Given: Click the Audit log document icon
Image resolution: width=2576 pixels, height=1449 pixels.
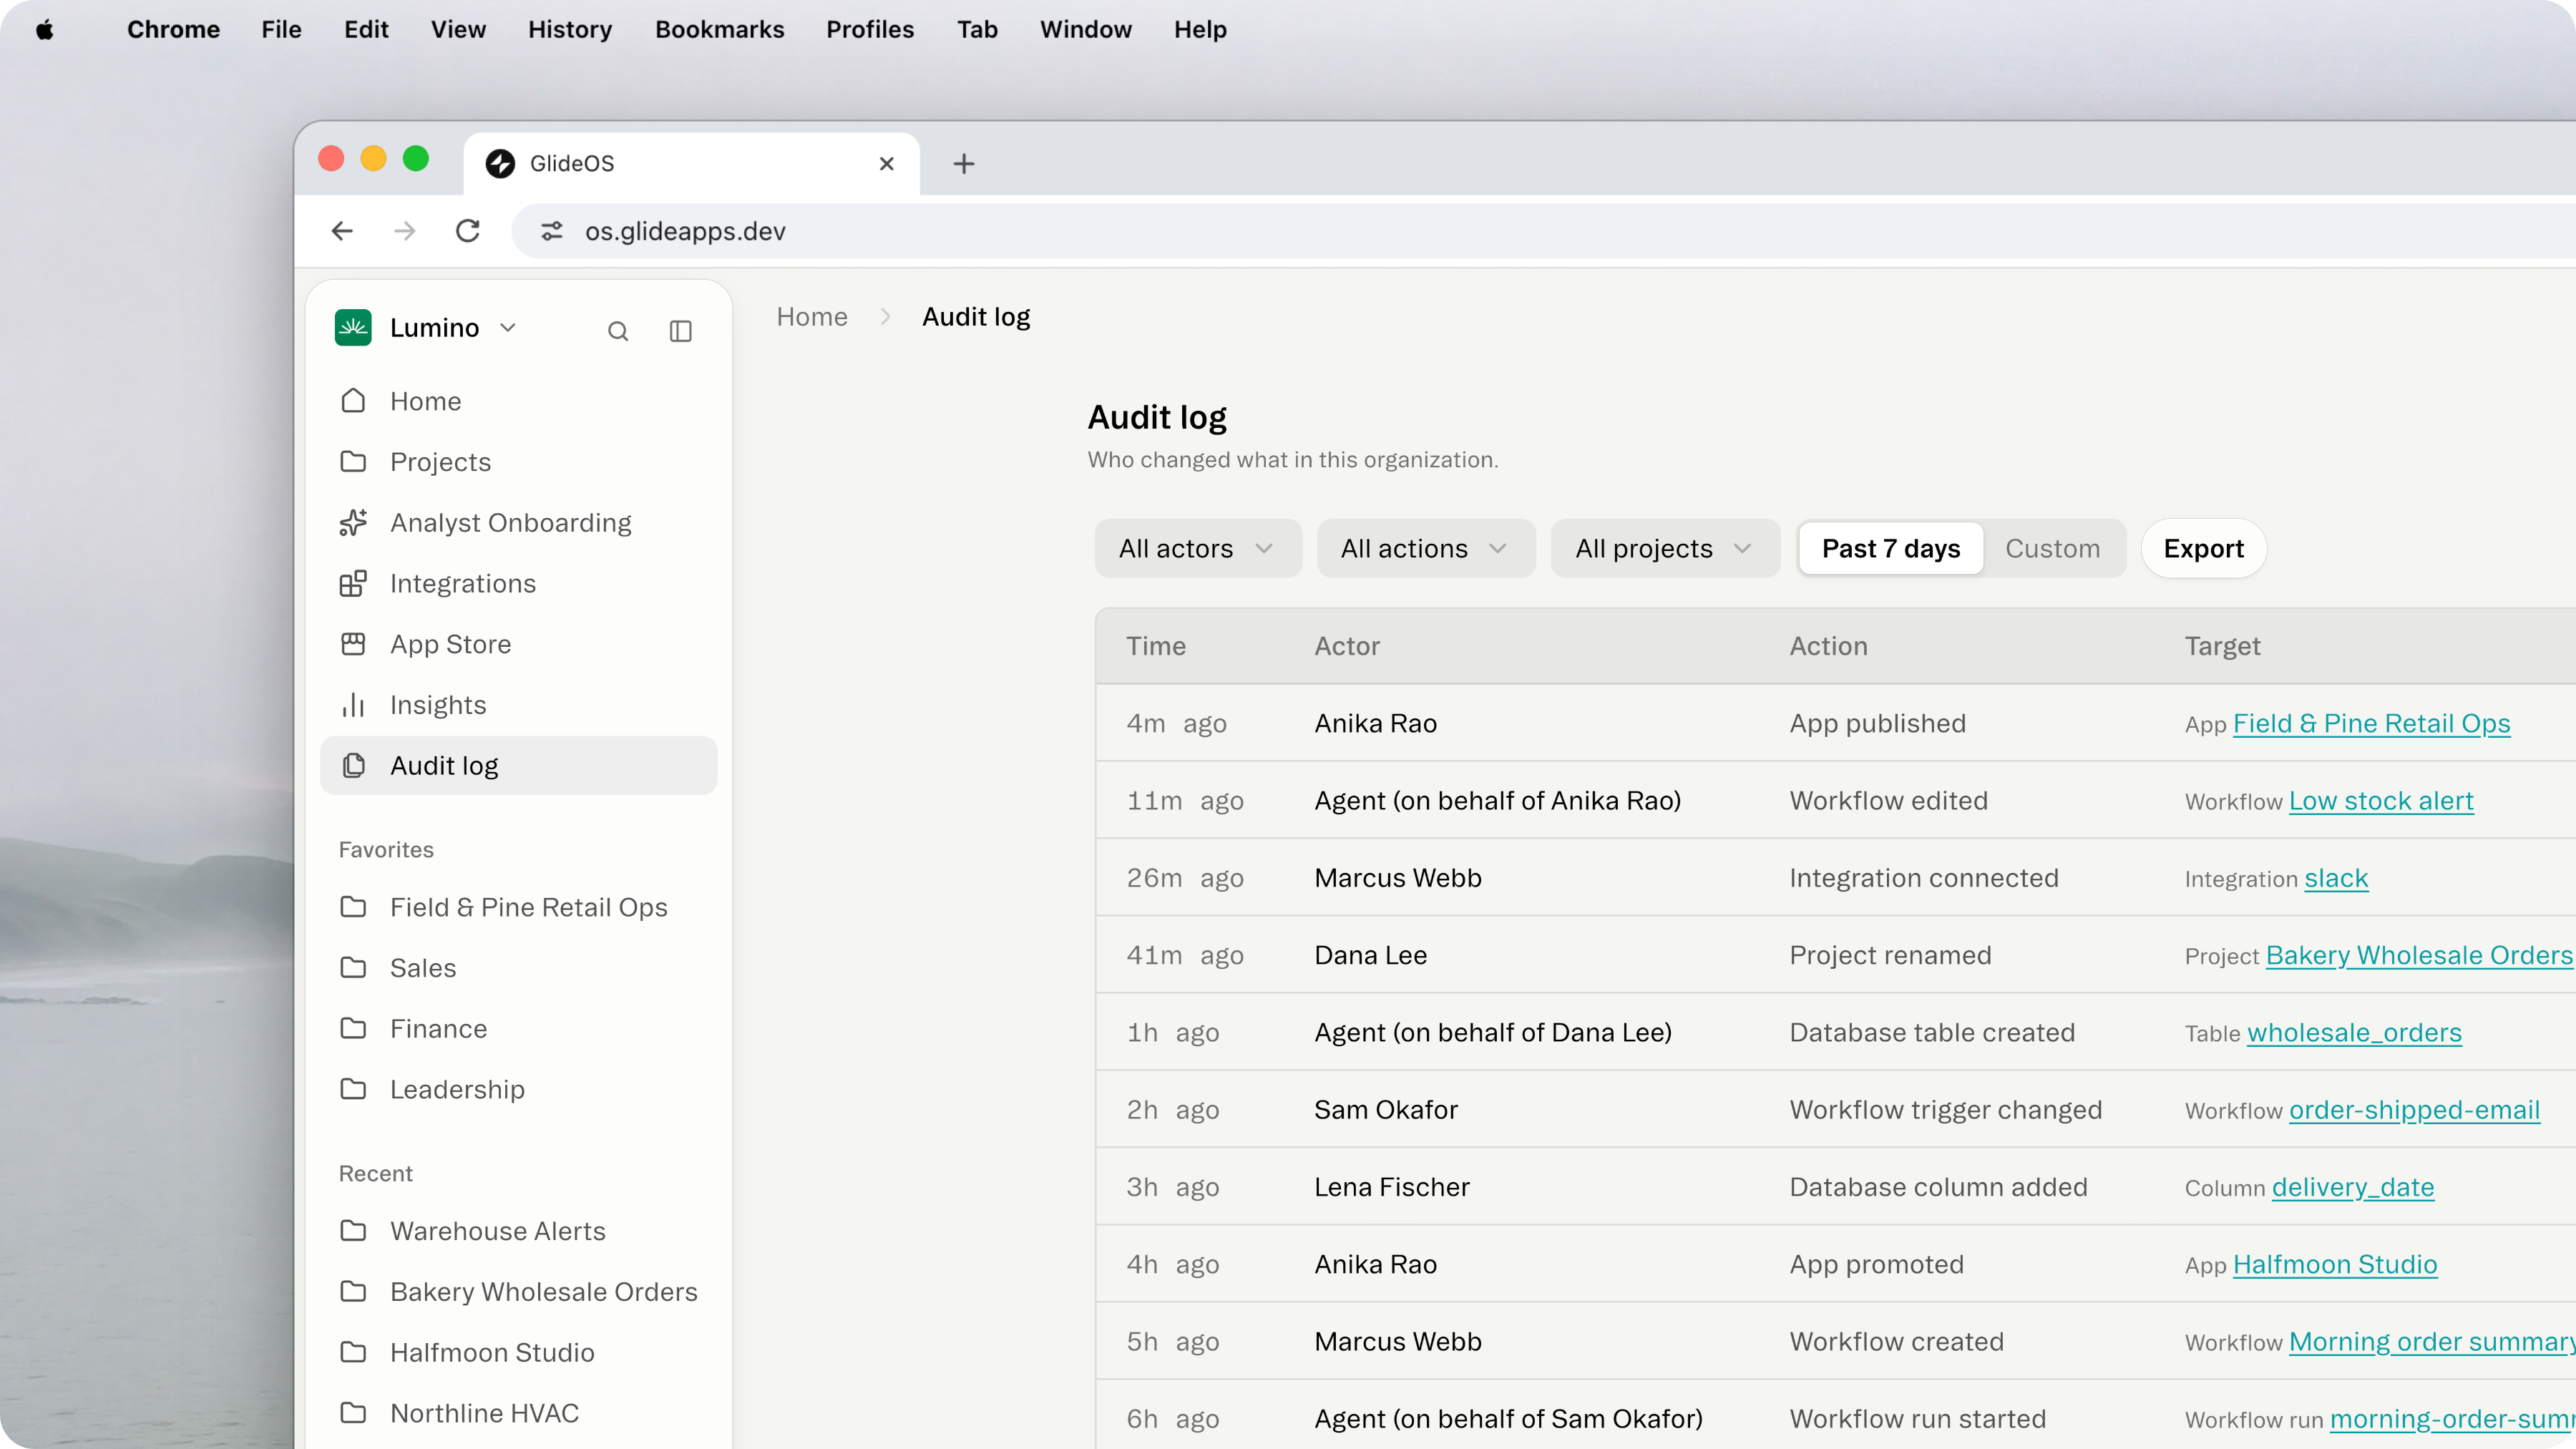Looking at the screenshot, I should pos(353,766).
